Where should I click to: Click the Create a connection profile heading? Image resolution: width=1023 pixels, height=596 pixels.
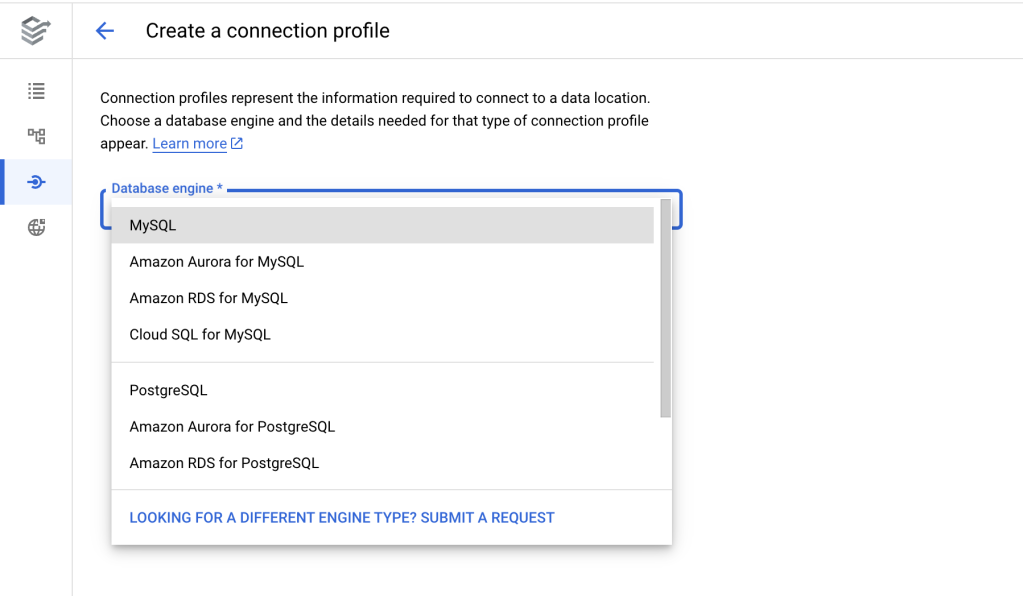pos(267,31)
